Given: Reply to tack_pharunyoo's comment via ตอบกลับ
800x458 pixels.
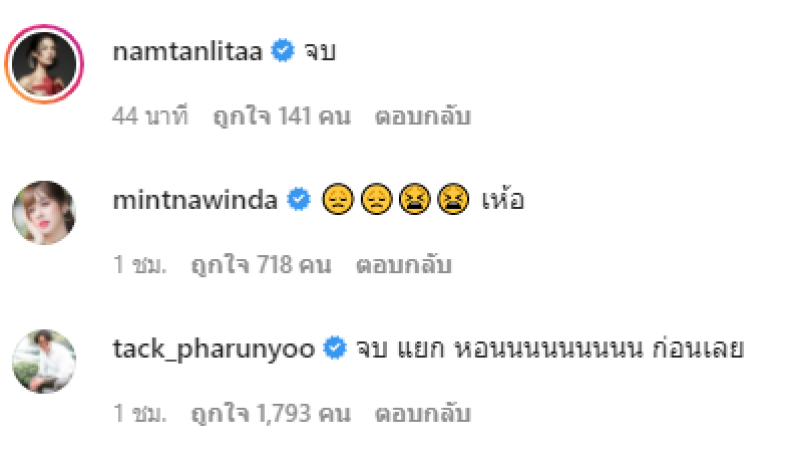Looking at the screenshot, I should [x=423, y=414].
